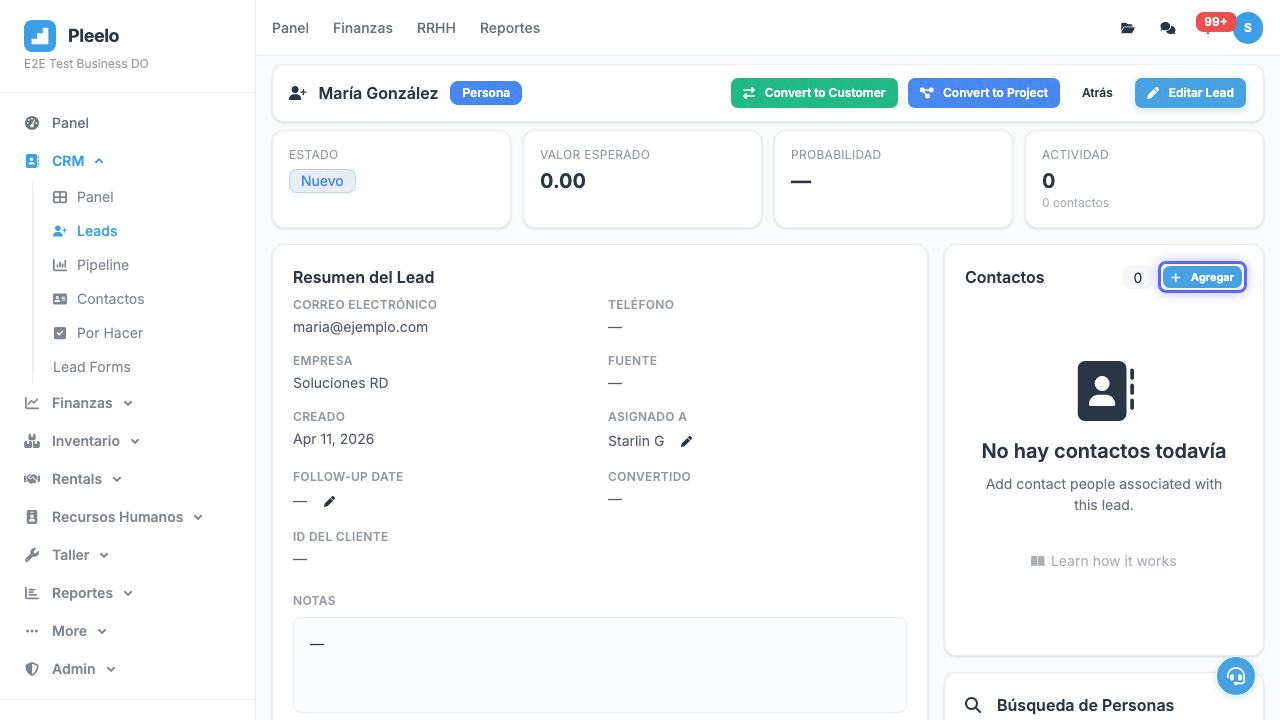Click the assignee name Starlin G
1280x720 pixels.
(x=636, y=441)
